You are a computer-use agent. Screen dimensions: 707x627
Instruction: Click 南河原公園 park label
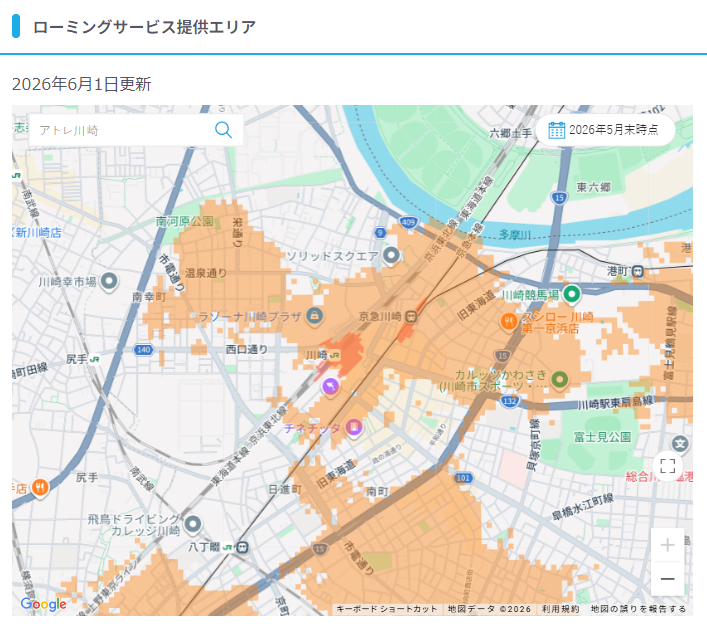tap(184, 221)
